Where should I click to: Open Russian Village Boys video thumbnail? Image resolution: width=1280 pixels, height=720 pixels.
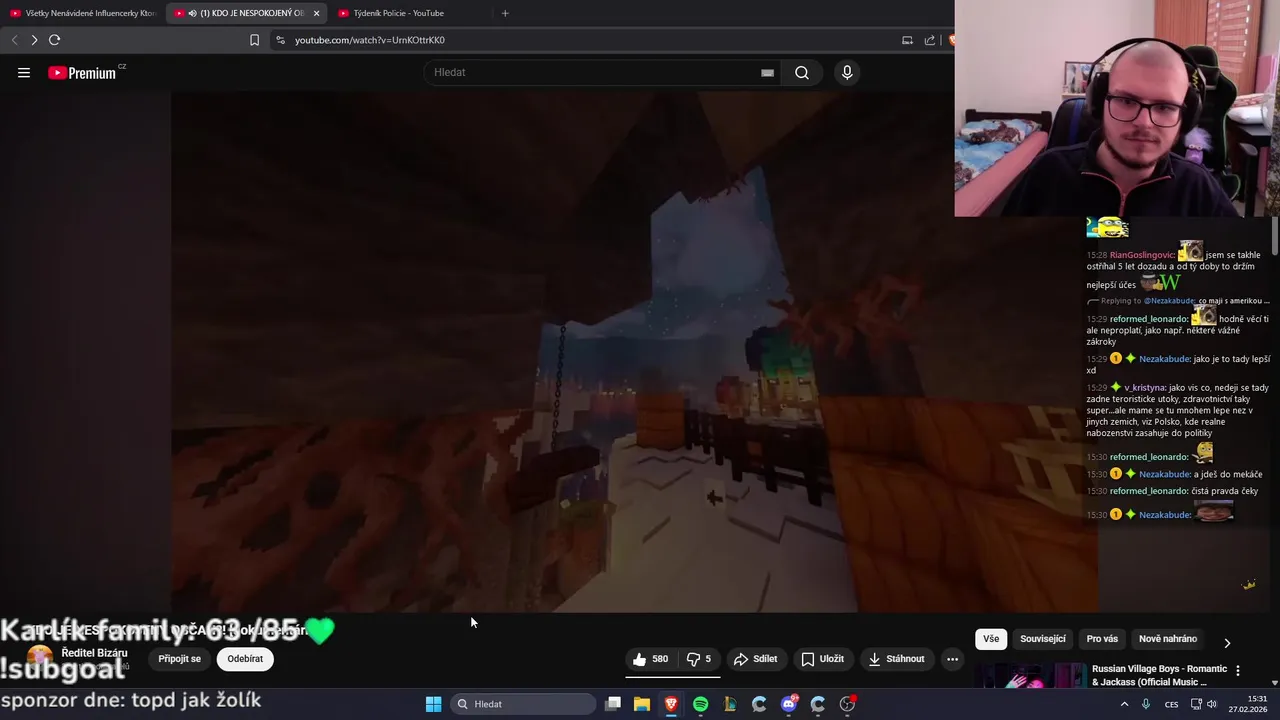tap(1031, 675)
